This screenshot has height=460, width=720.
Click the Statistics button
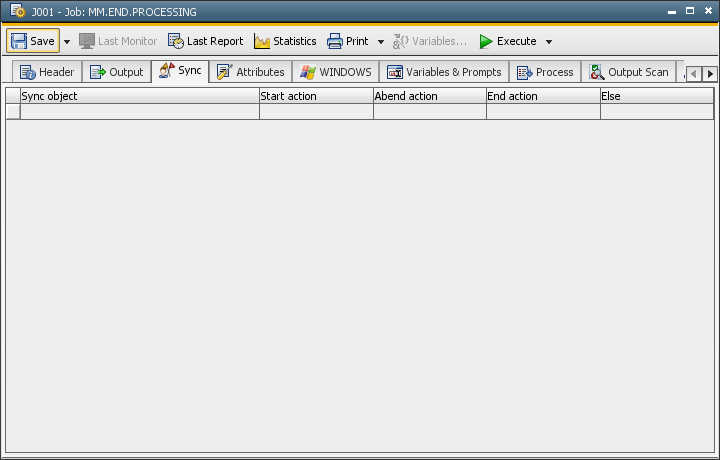pyautogui.click(x=285, y=41)
